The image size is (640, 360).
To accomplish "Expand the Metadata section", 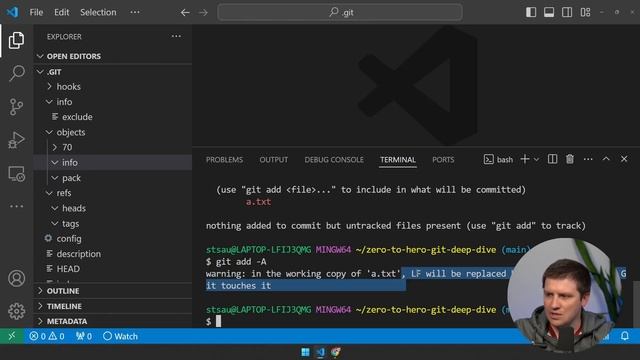I will (x=113, y=321).
